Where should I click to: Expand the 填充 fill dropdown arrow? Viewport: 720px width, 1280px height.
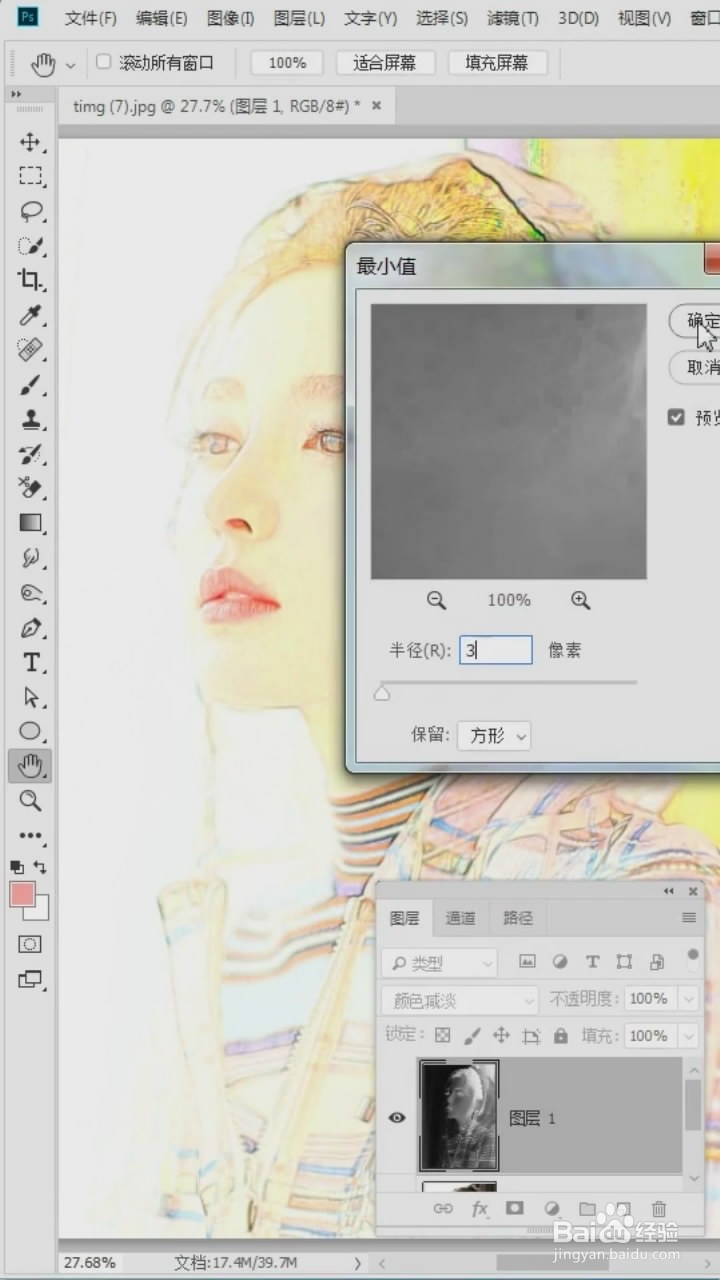tap(688, 1035)
